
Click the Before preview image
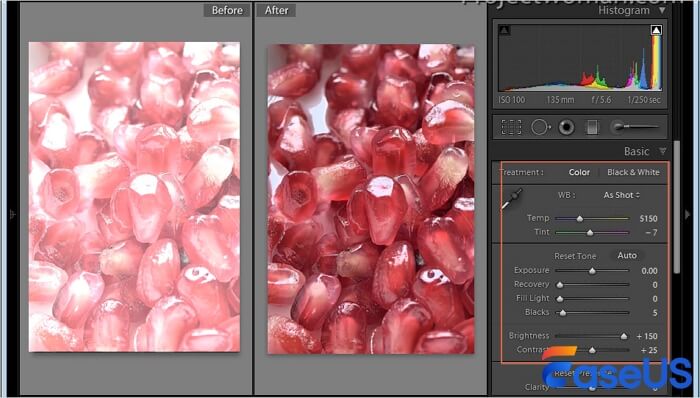pos(134,197)
